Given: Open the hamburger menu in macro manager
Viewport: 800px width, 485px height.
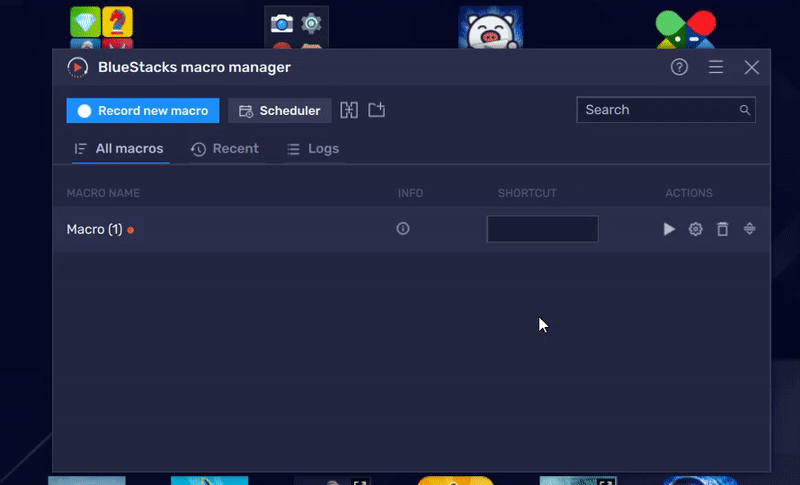Looking at the screenshot, I should click(x=716, y=67).
